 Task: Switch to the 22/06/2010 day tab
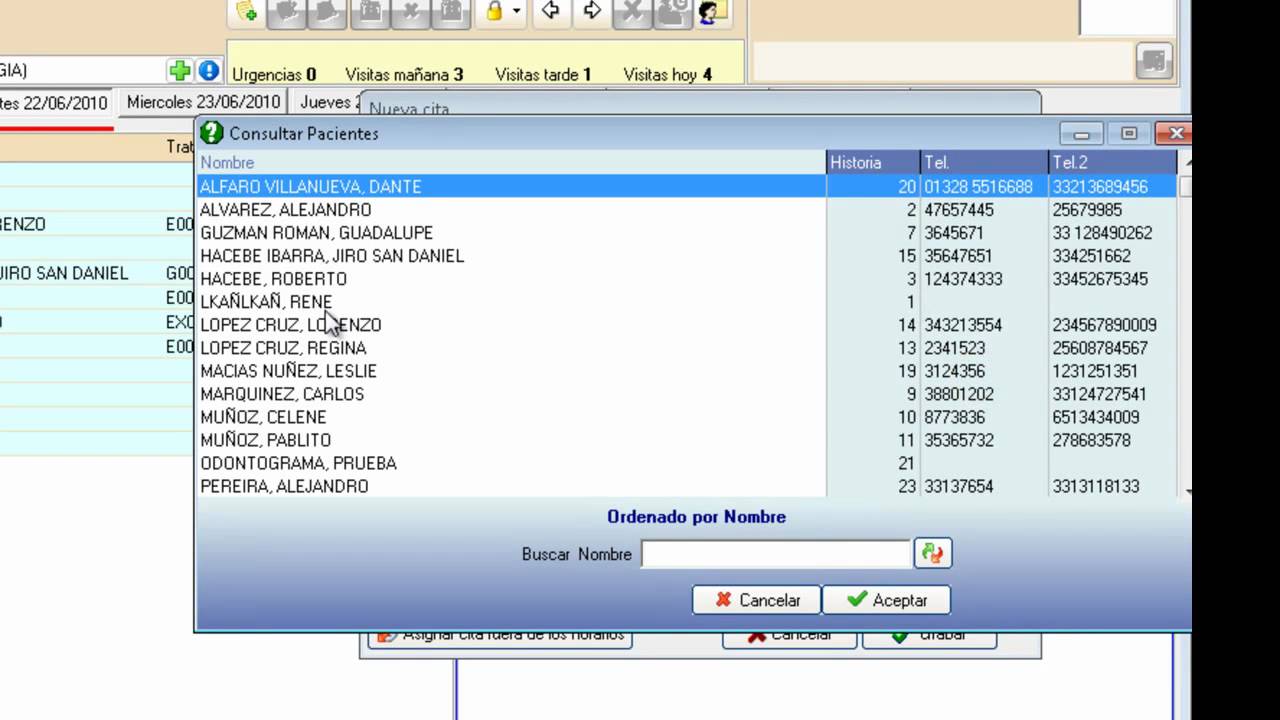pyautogui.click(x=55, y=103)
